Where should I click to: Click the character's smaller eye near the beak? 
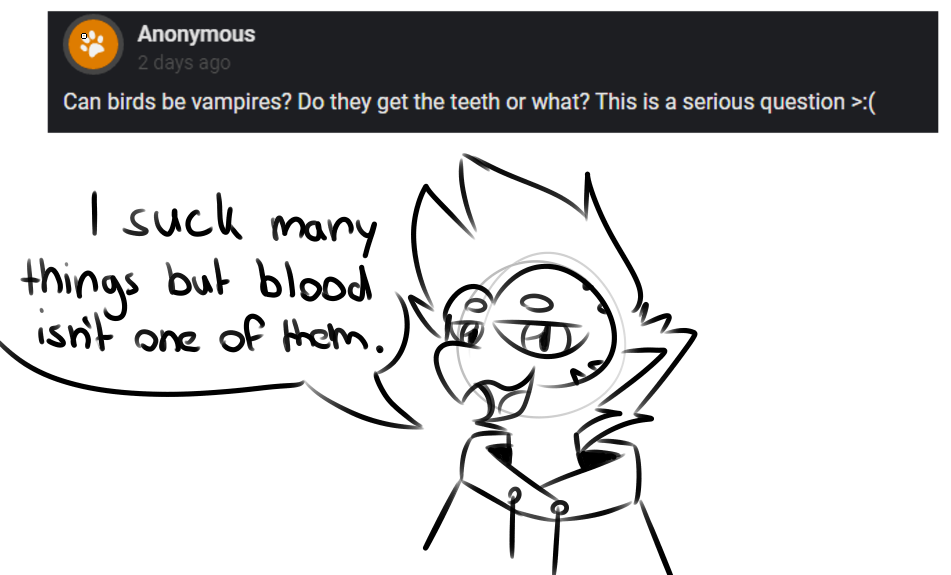(x=466, y=331)
